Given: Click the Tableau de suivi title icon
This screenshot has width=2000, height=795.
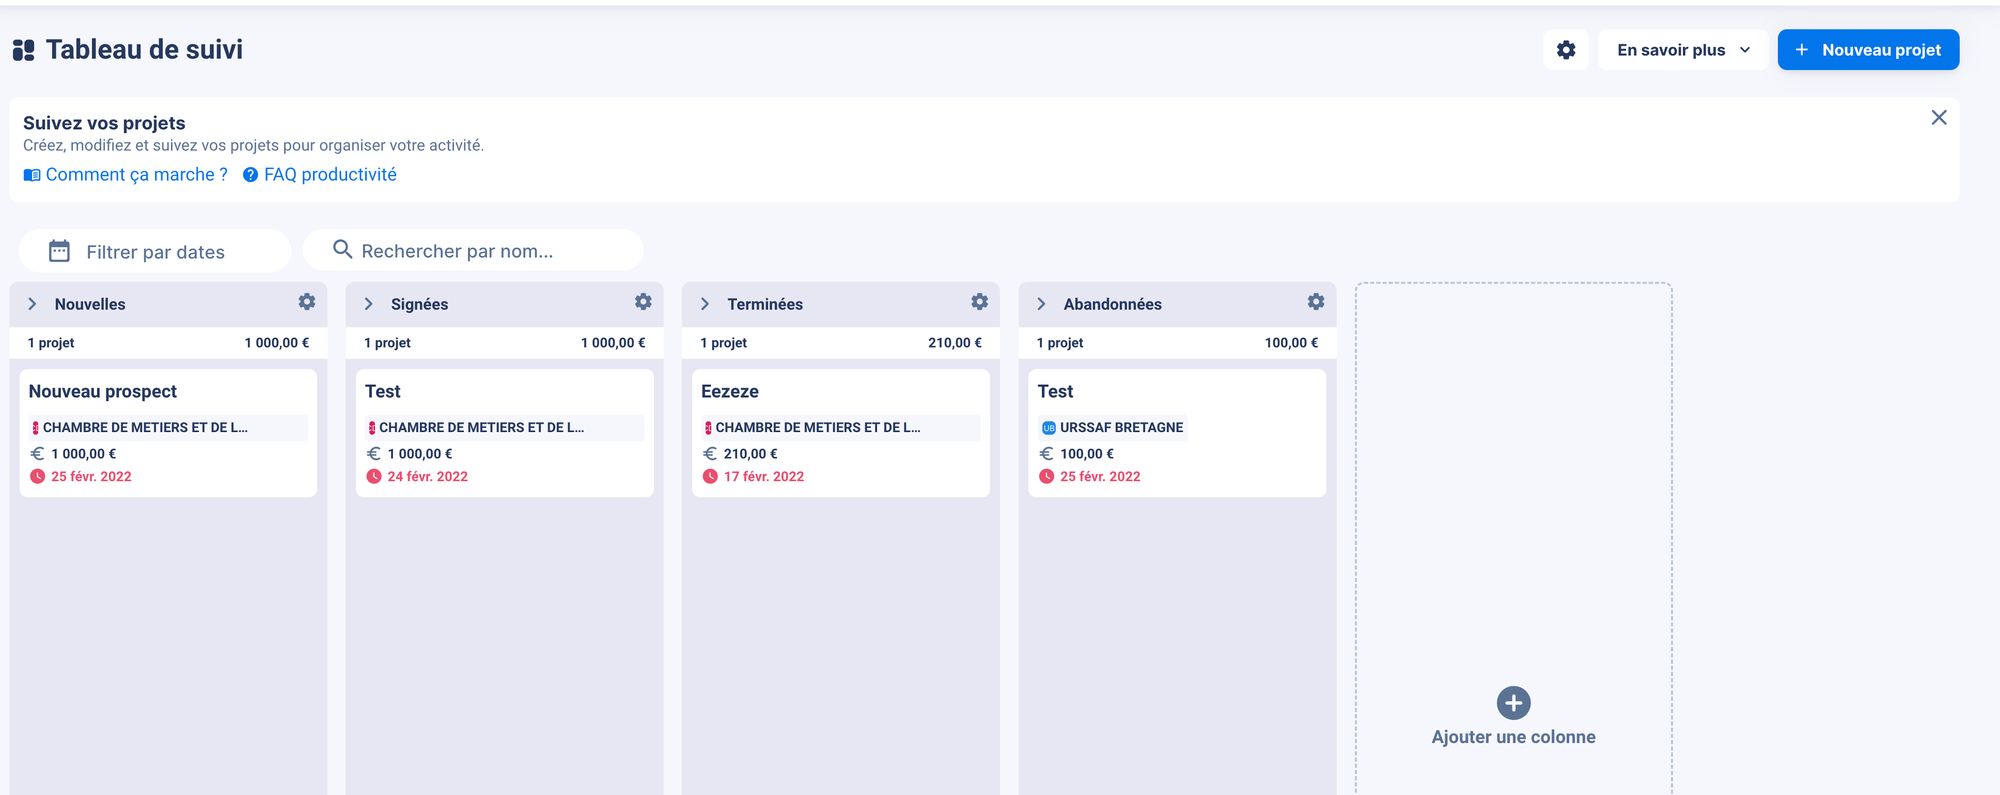Looking at the screenshot, I should (24, 50).
